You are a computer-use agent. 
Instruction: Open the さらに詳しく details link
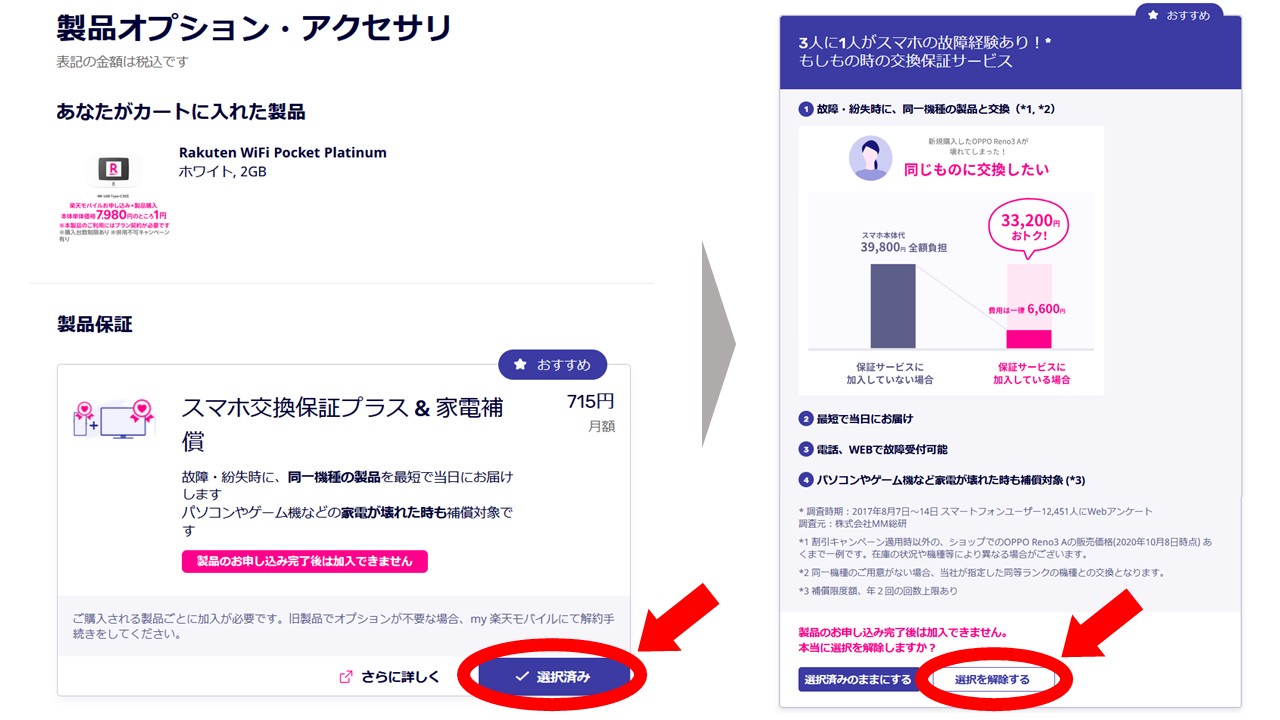[x=391, y=676]
